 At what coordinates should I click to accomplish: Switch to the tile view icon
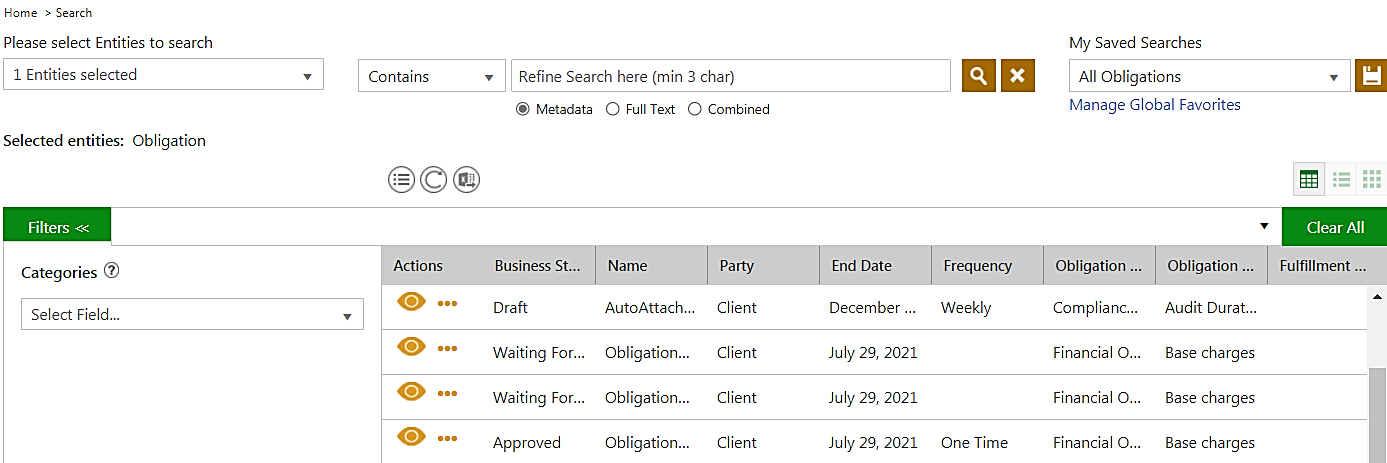[1371, 180]
